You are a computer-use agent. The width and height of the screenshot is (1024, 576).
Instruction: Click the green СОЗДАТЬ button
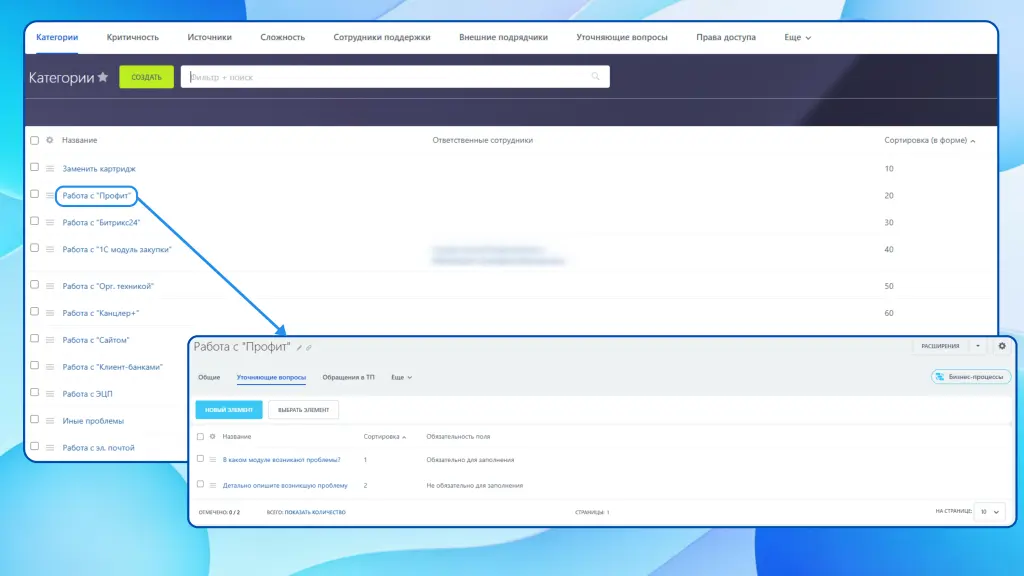146,77
